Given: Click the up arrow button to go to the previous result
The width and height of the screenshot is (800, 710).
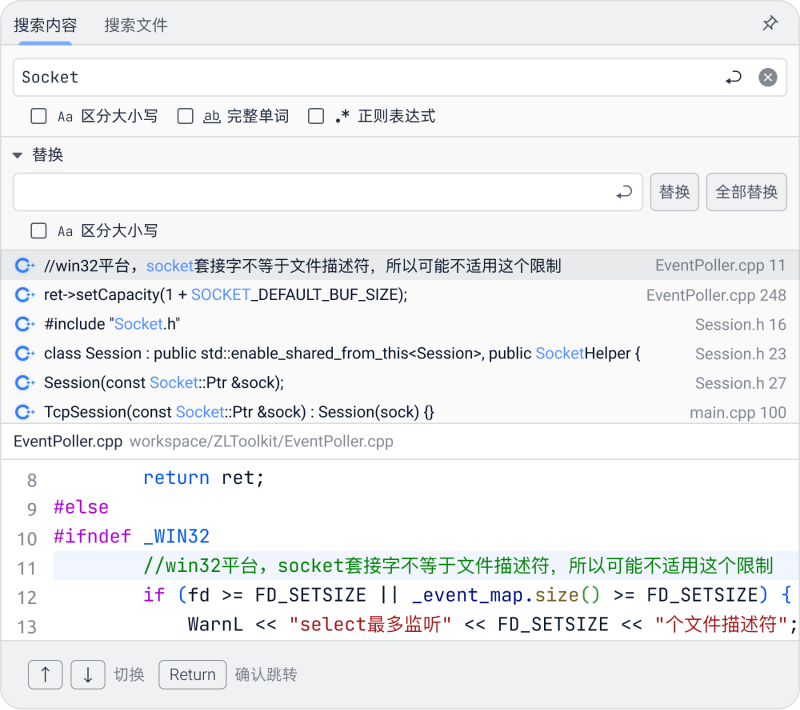Looking at the screenshot, I should pos(45,674).
